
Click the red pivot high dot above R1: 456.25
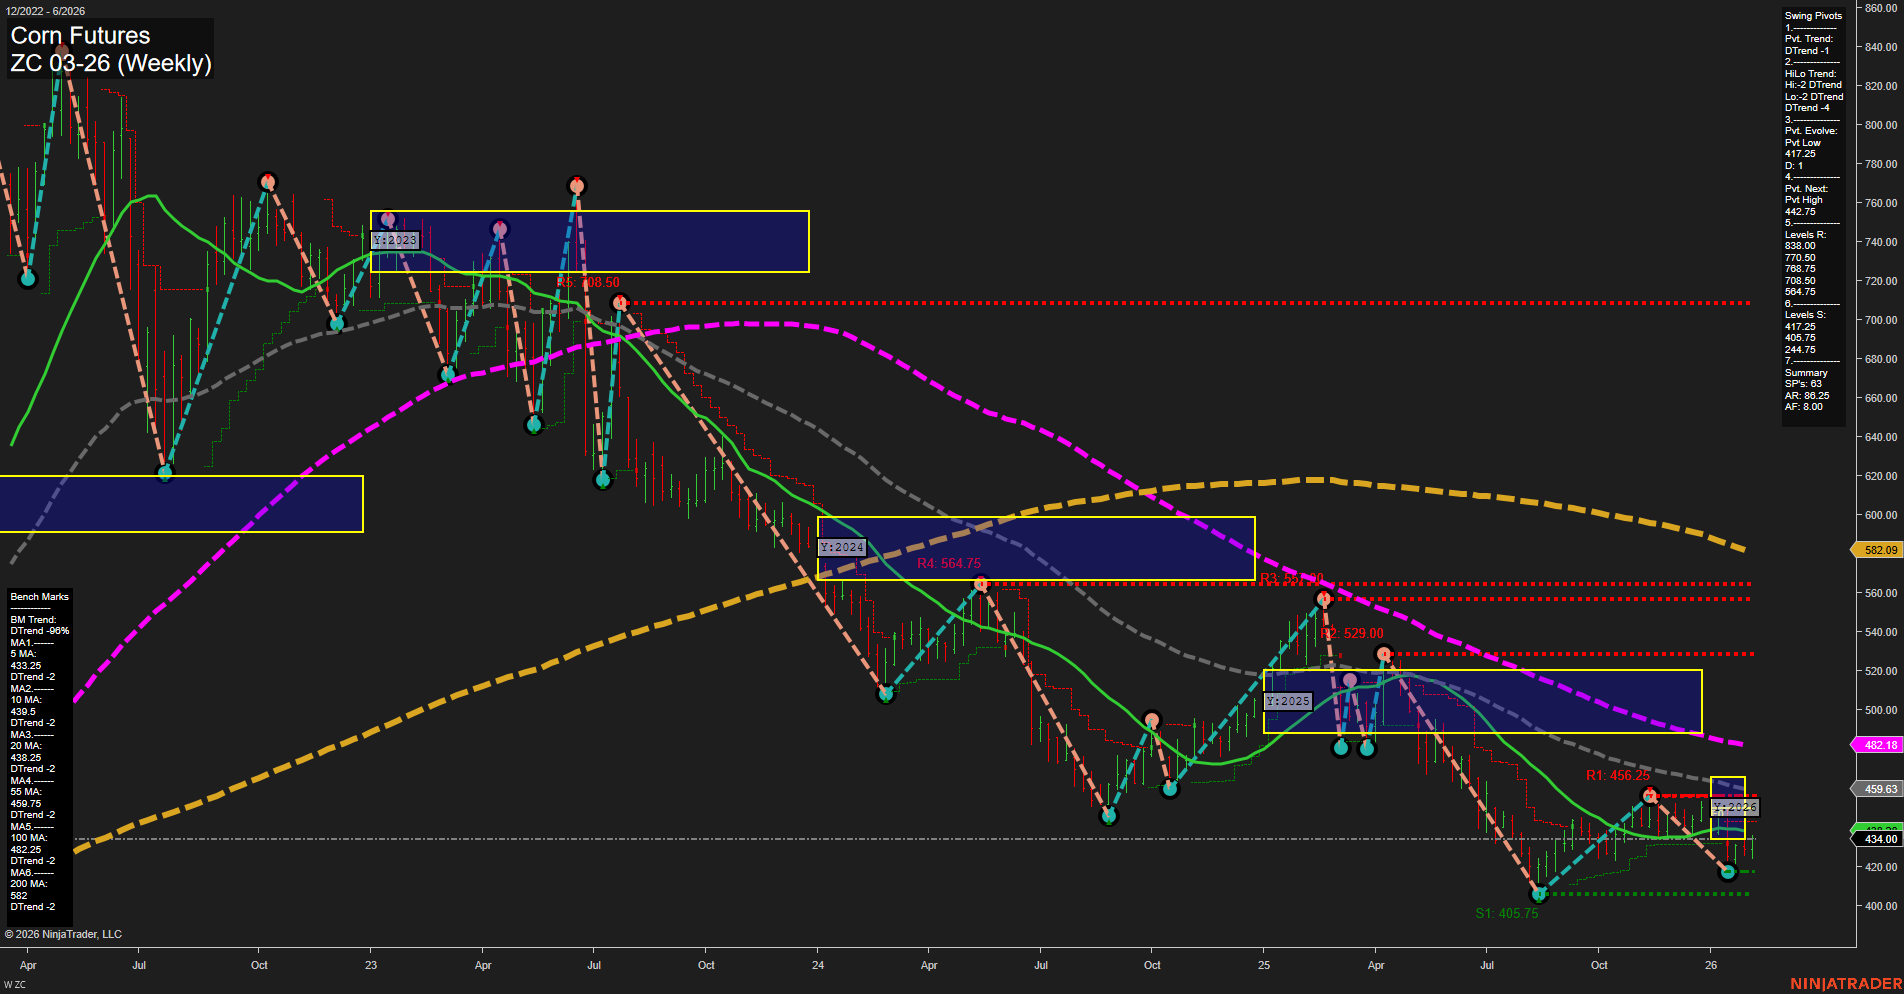1650,794
